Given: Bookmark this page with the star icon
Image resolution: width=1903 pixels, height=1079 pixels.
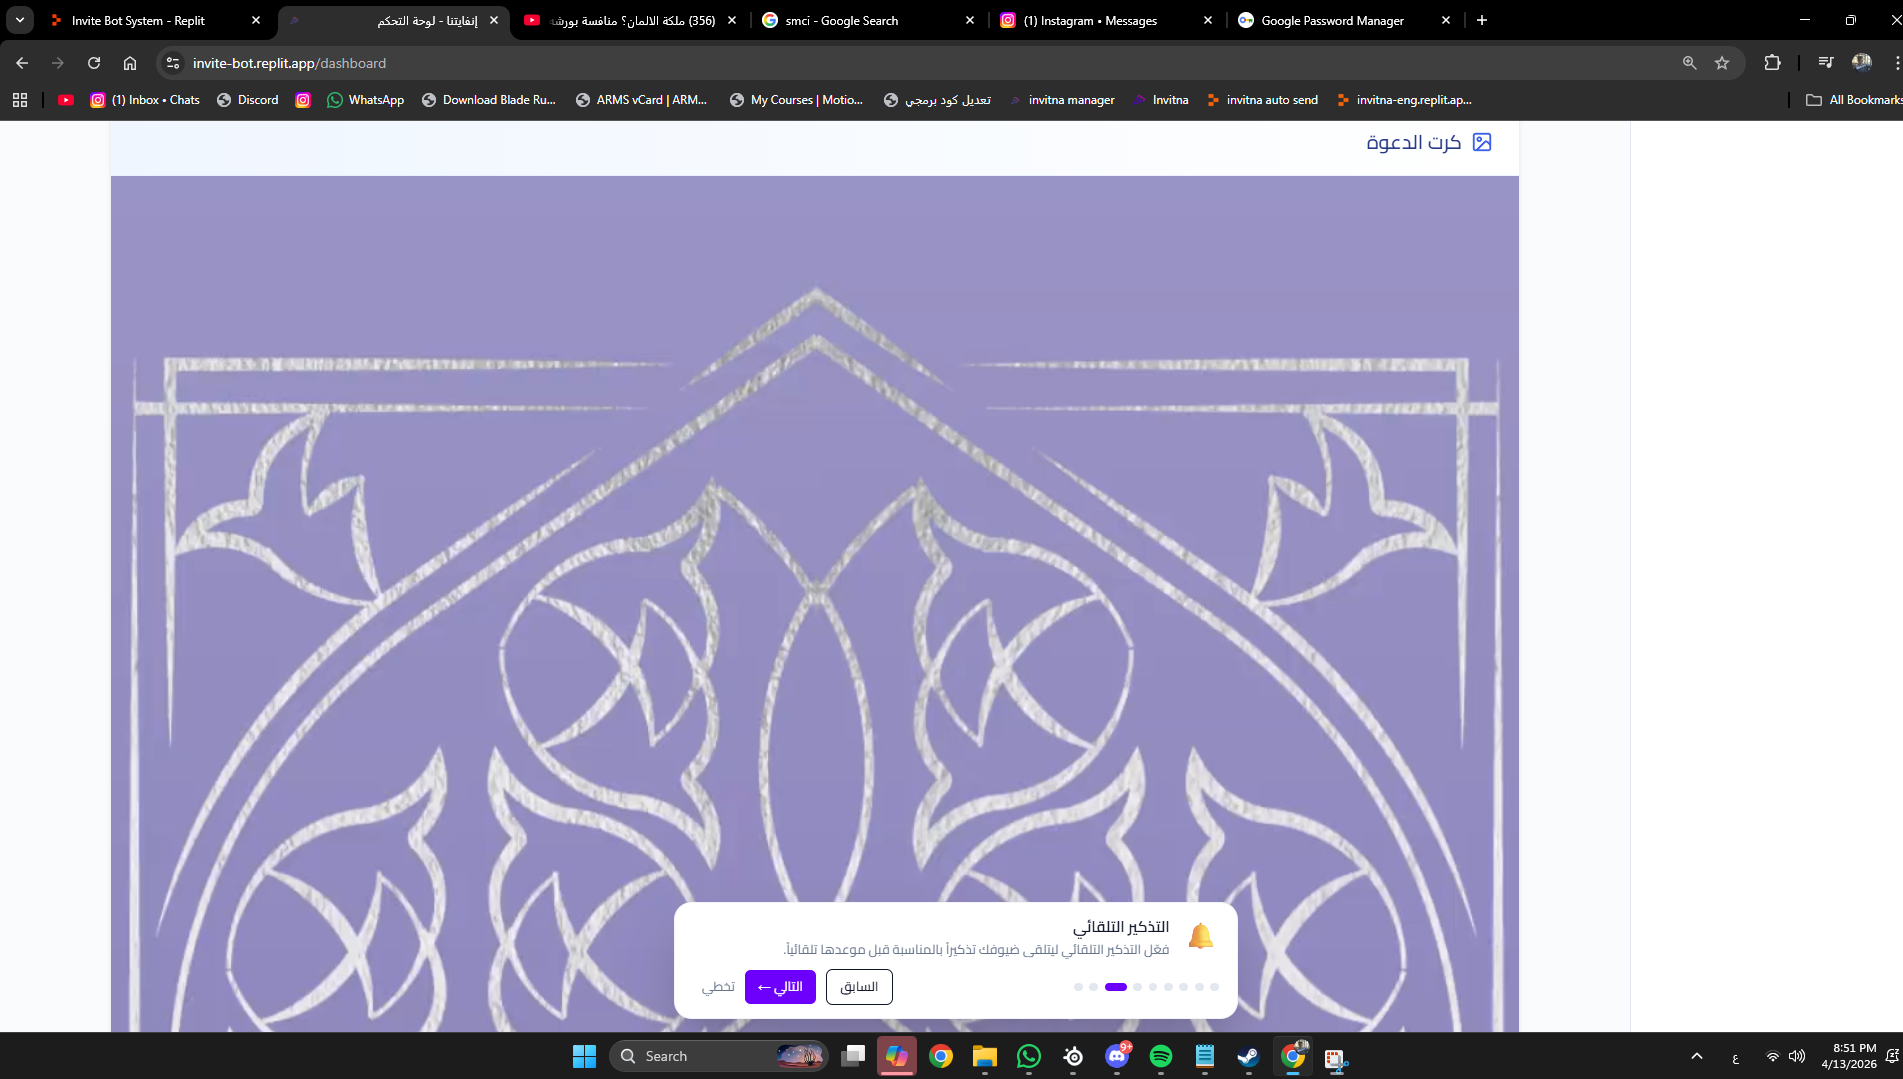Looking at the screenshot, I should [1722, 63].
